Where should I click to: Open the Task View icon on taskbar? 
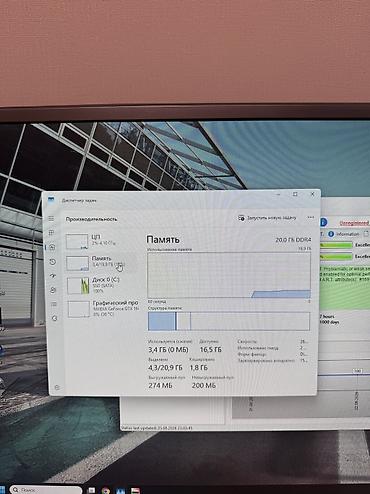click(91, 490)
